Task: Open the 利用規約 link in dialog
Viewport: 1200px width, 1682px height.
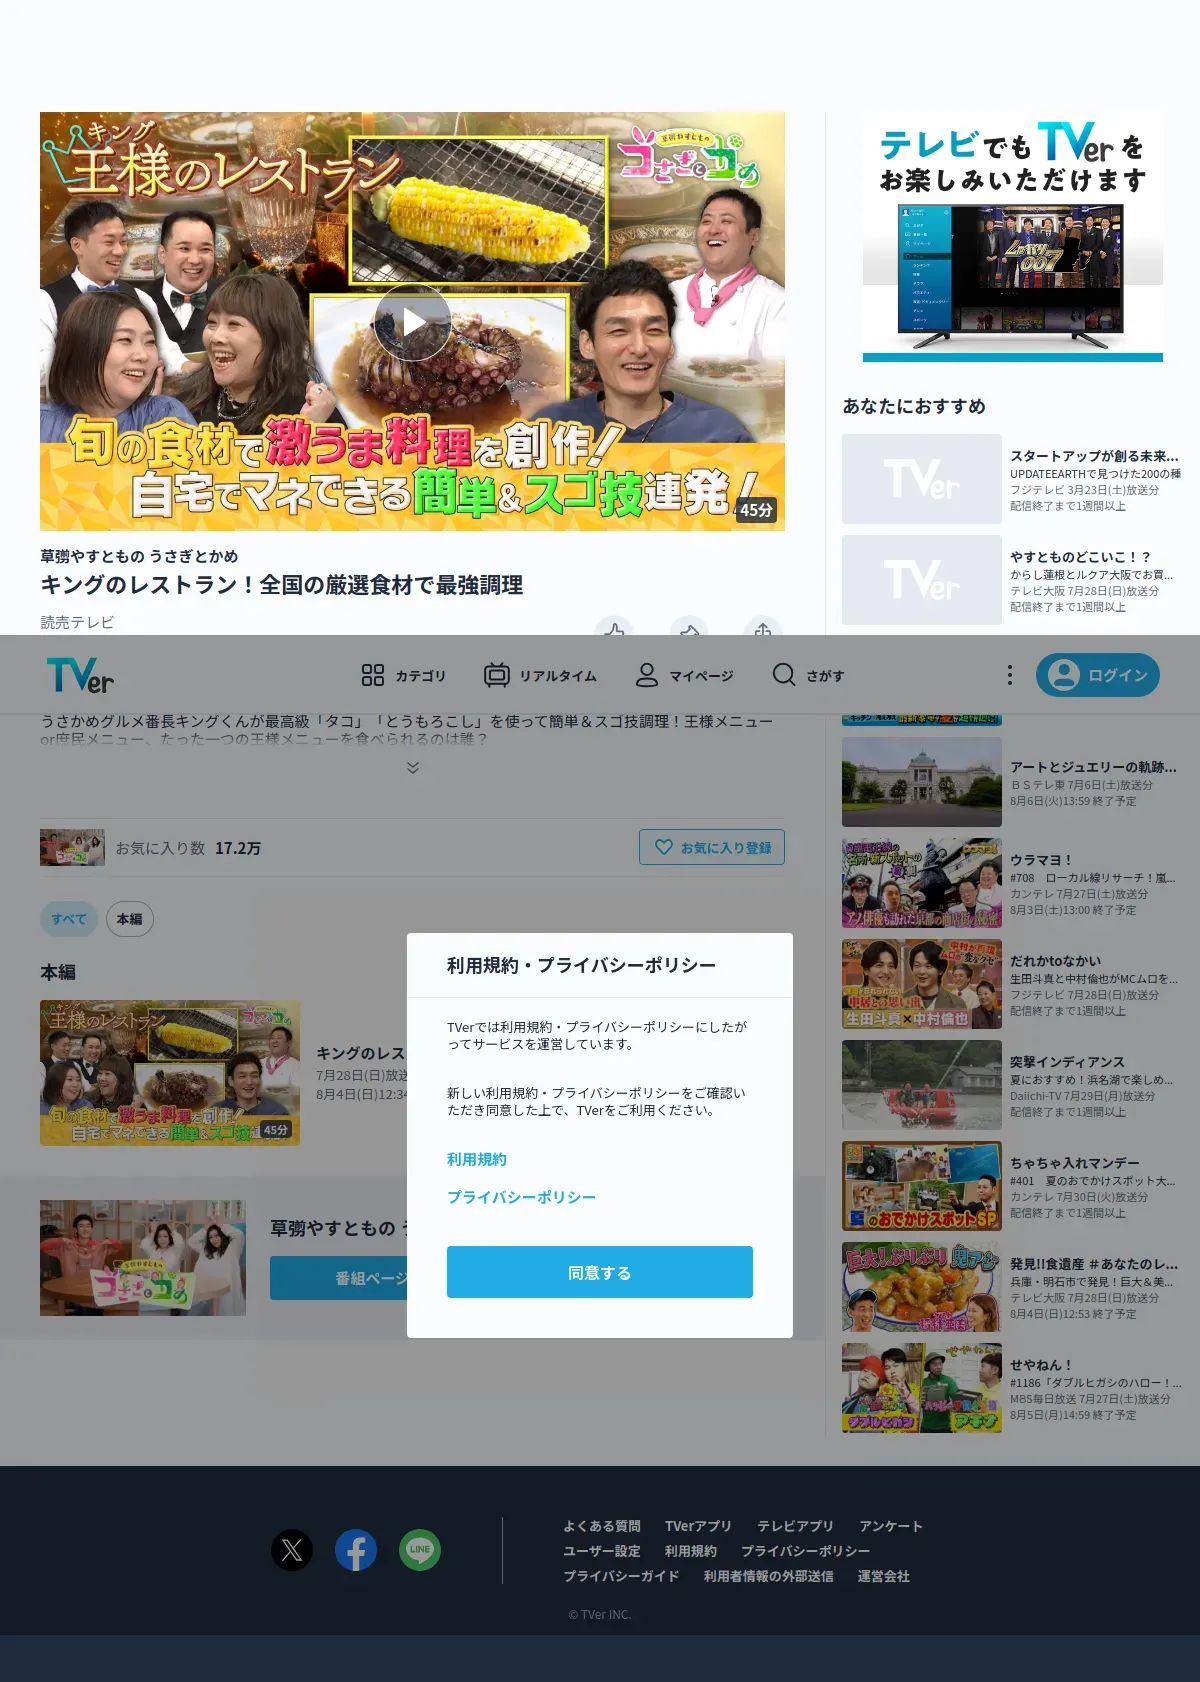Action: point(477,1160)
